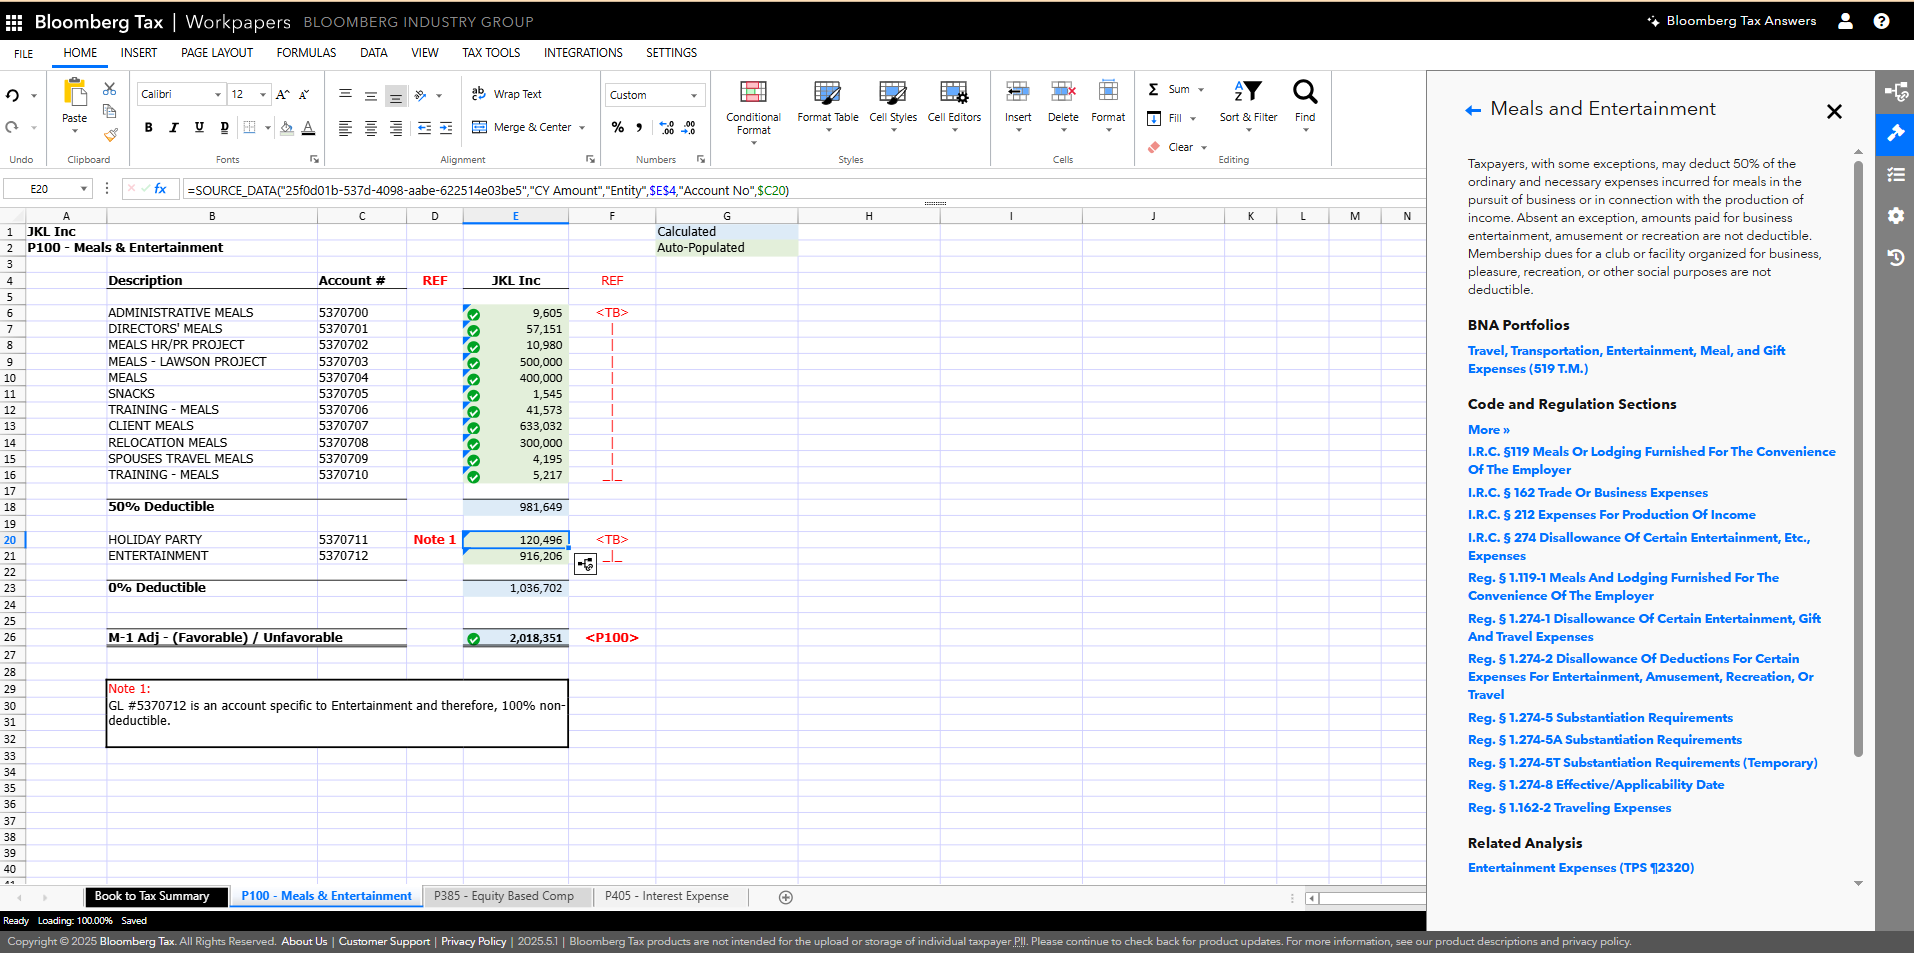Click the Find magnifier icon
This screenshot has height=953, width=1914.
coord(1305,102)
